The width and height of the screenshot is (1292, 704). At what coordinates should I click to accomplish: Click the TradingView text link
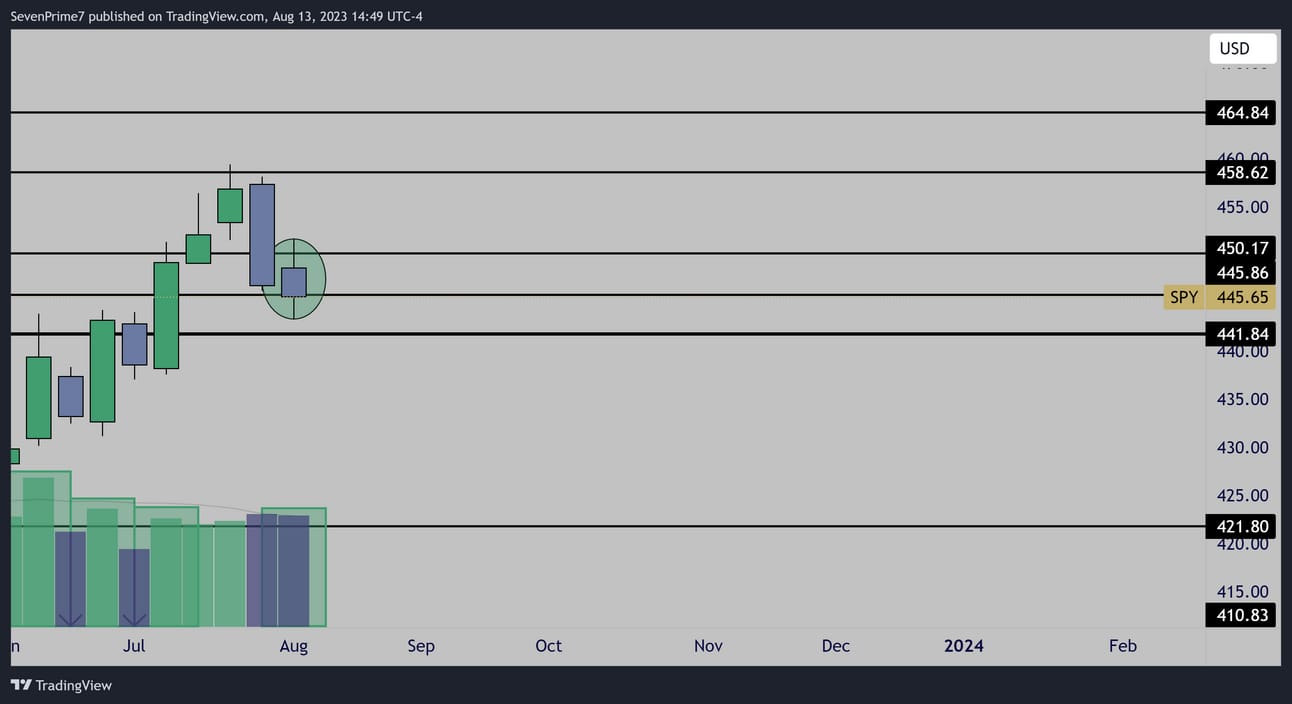(73, 685)
